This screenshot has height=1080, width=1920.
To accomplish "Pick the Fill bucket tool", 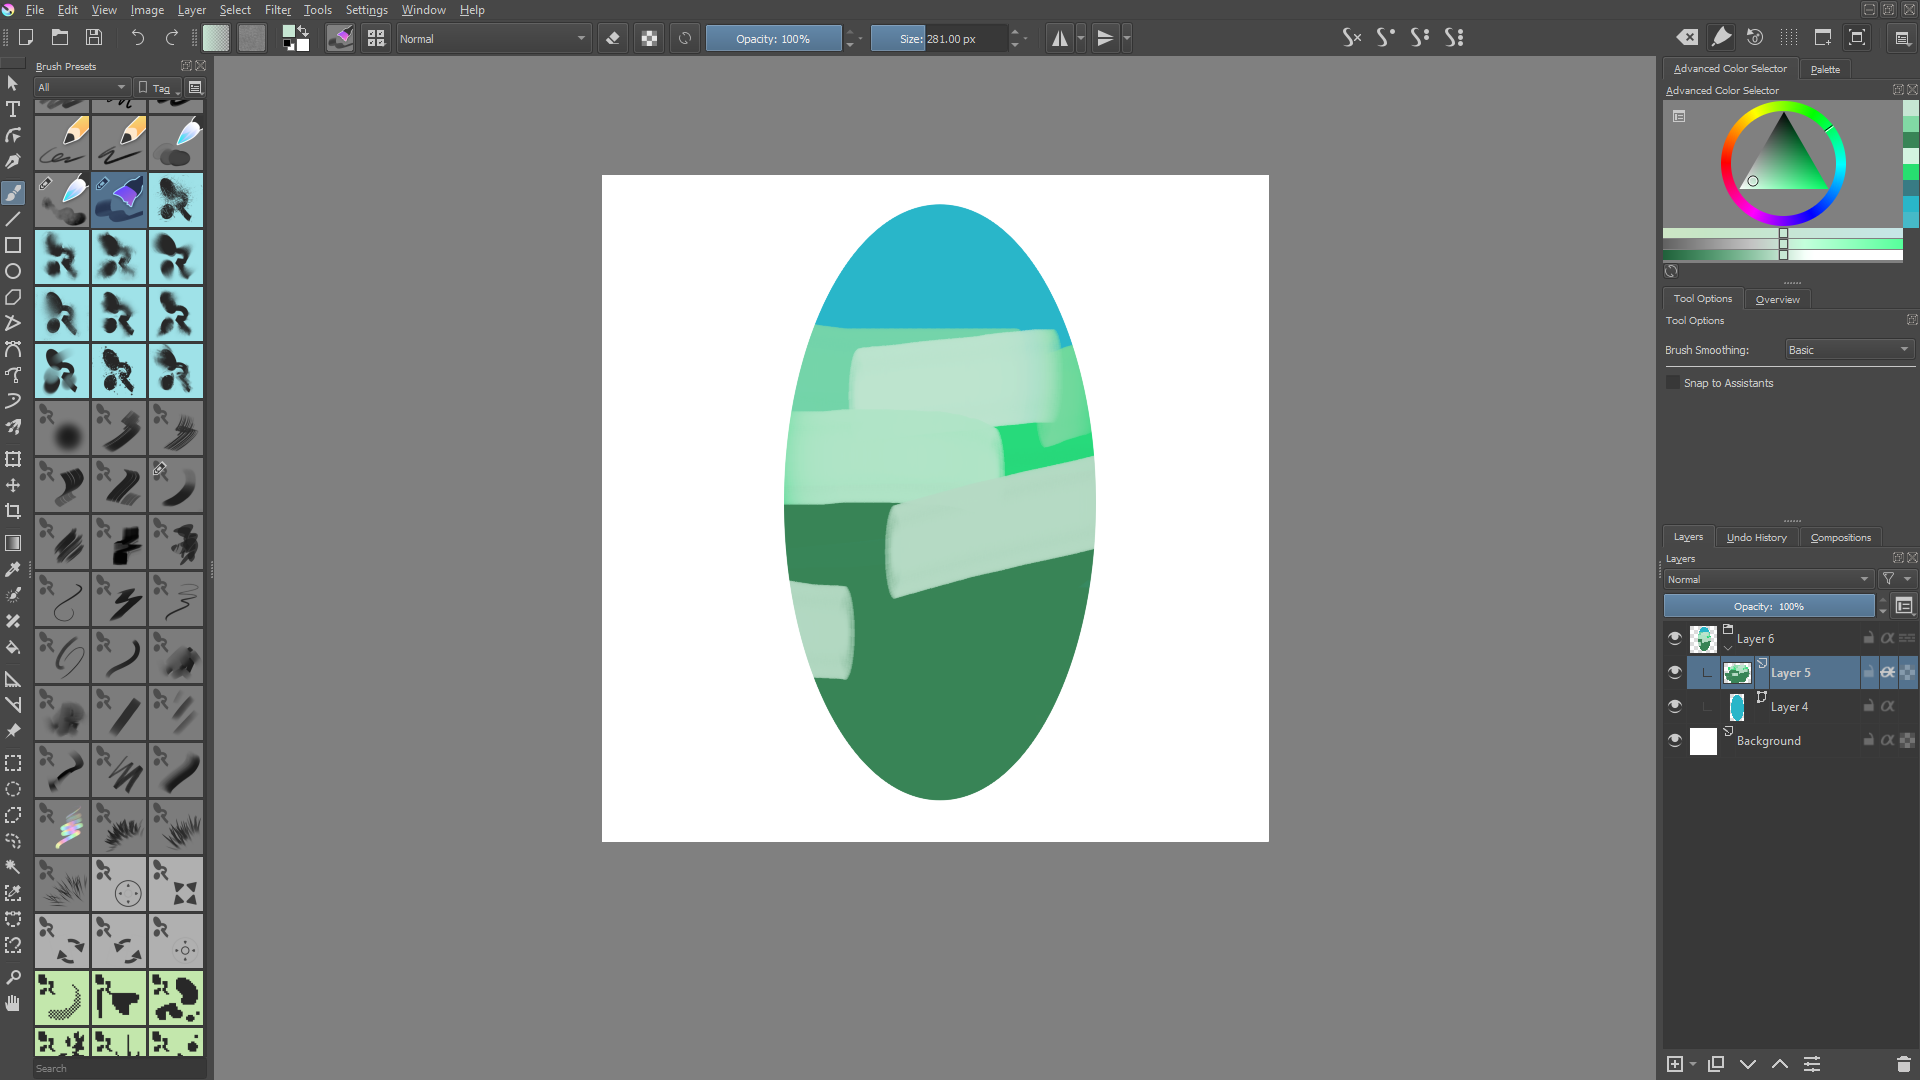I will (13, 647).
